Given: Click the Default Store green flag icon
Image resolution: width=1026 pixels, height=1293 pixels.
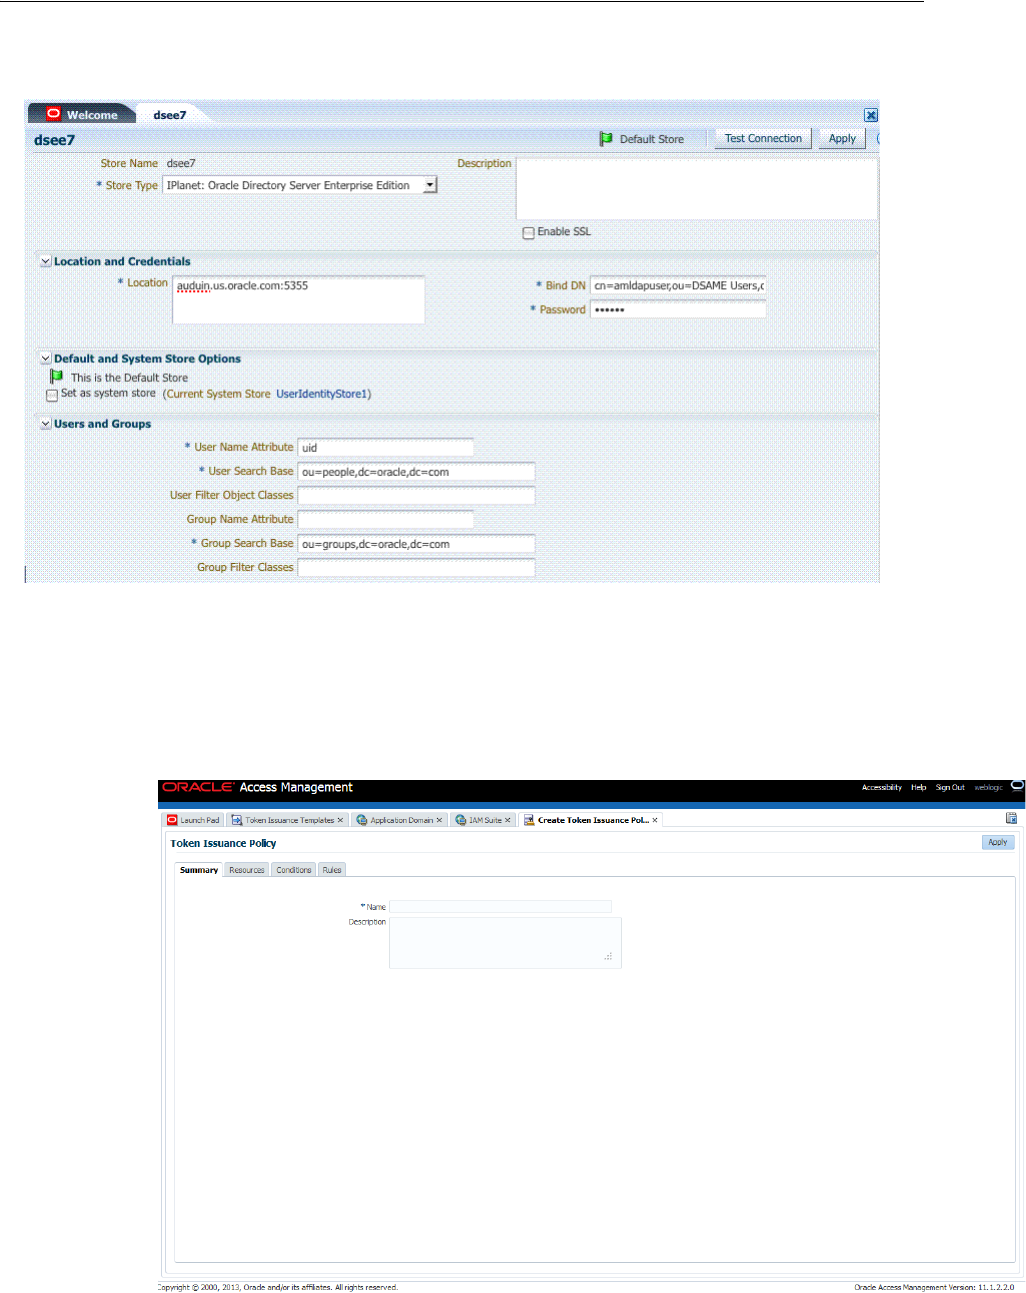Looking at the screenshot, I should tap(606, 139).
